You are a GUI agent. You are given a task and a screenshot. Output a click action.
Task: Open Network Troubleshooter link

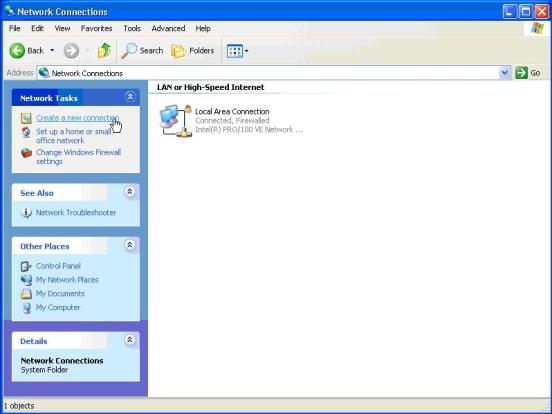click(76, 213)
